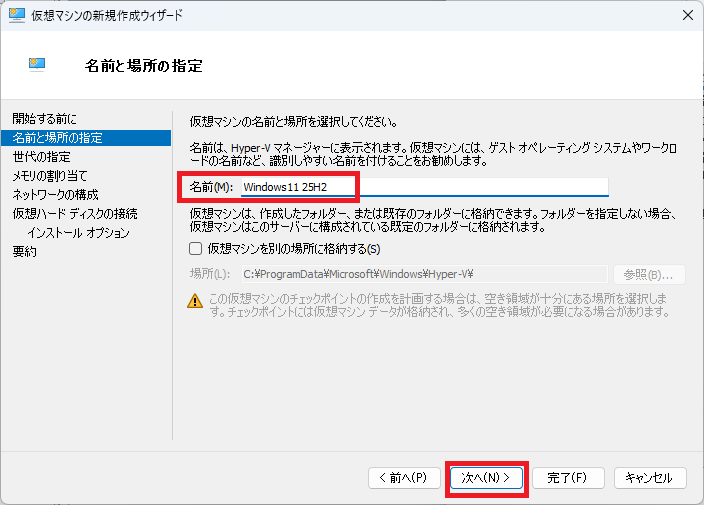Close the 仮想マシンの新規作成ウィザード window
This screenshot has width=704, height=505.
pyautogui.click(x=687, y=15)
